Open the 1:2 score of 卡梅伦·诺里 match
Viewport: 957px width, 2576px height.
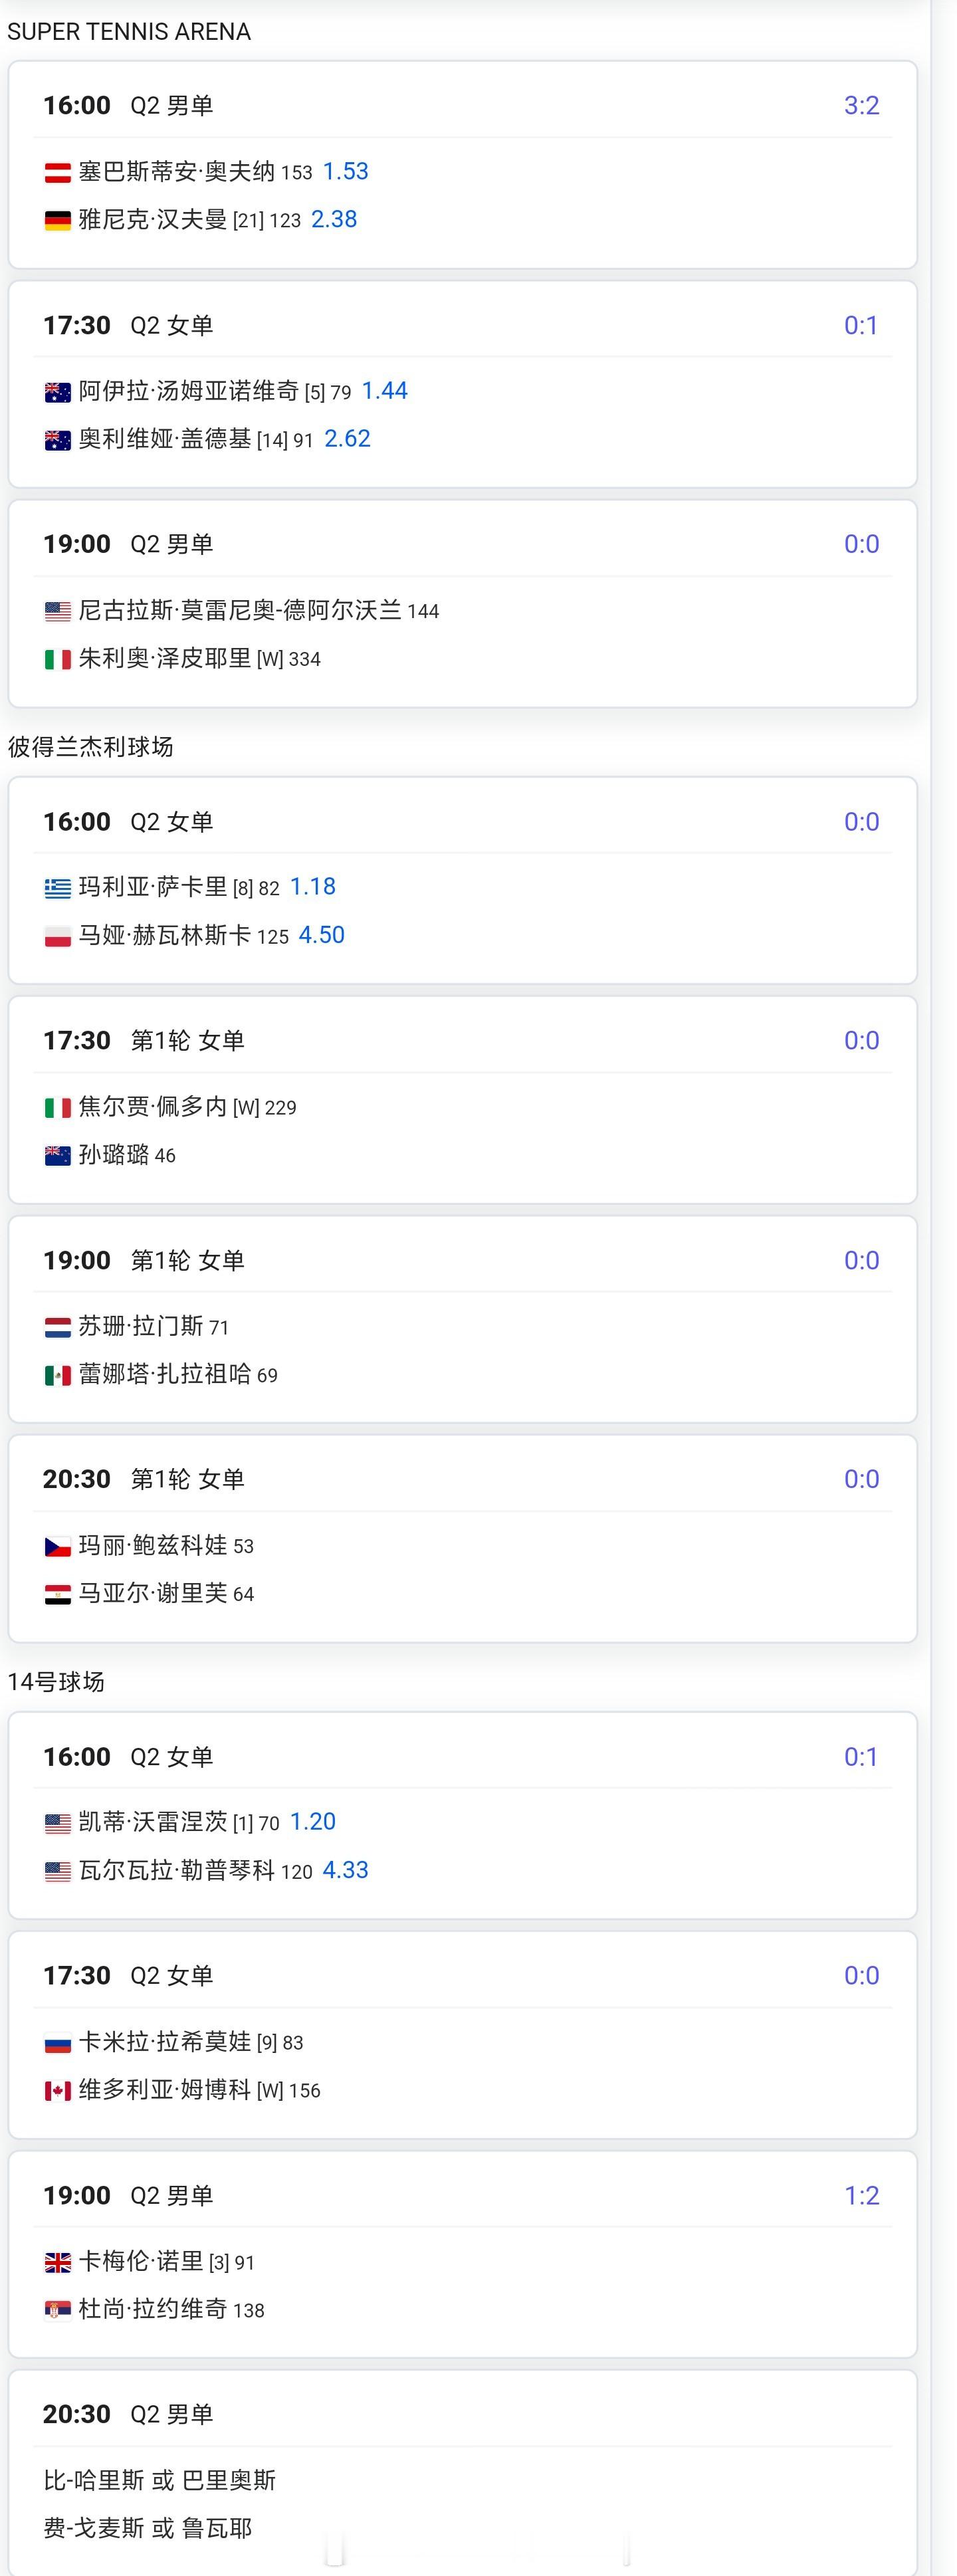tap(861, 2195)
